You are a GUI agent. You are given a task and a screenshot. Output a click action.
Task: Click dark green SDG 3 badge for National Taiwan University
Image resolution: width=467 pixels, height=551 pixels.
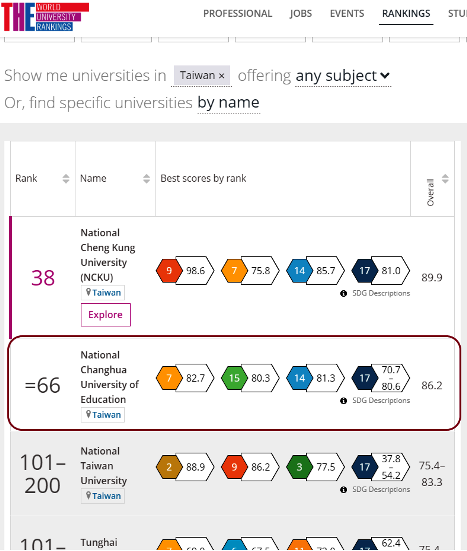(299, 467)
